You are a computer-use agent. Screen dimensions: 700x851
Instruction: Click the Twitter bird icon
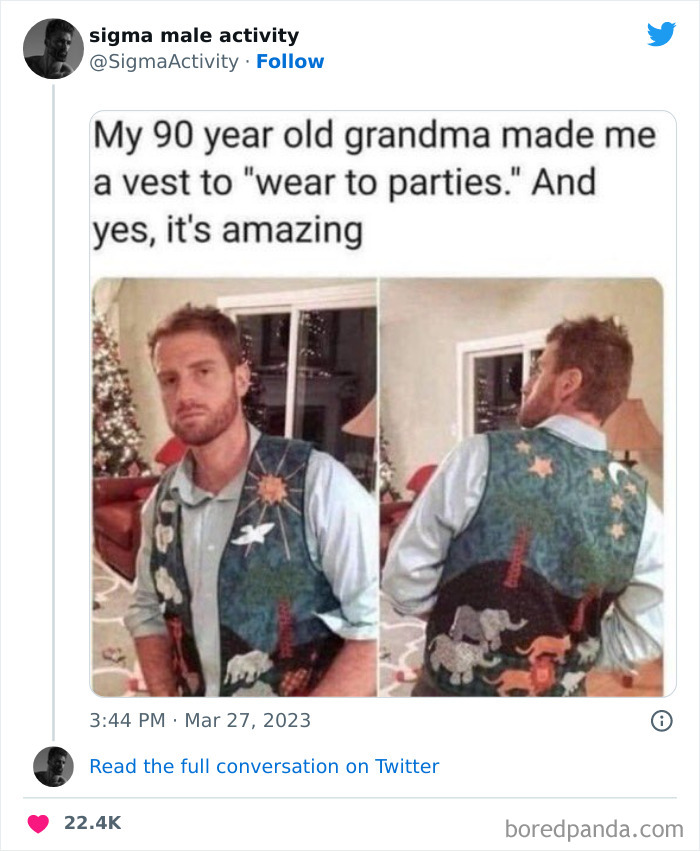[662, 33]
